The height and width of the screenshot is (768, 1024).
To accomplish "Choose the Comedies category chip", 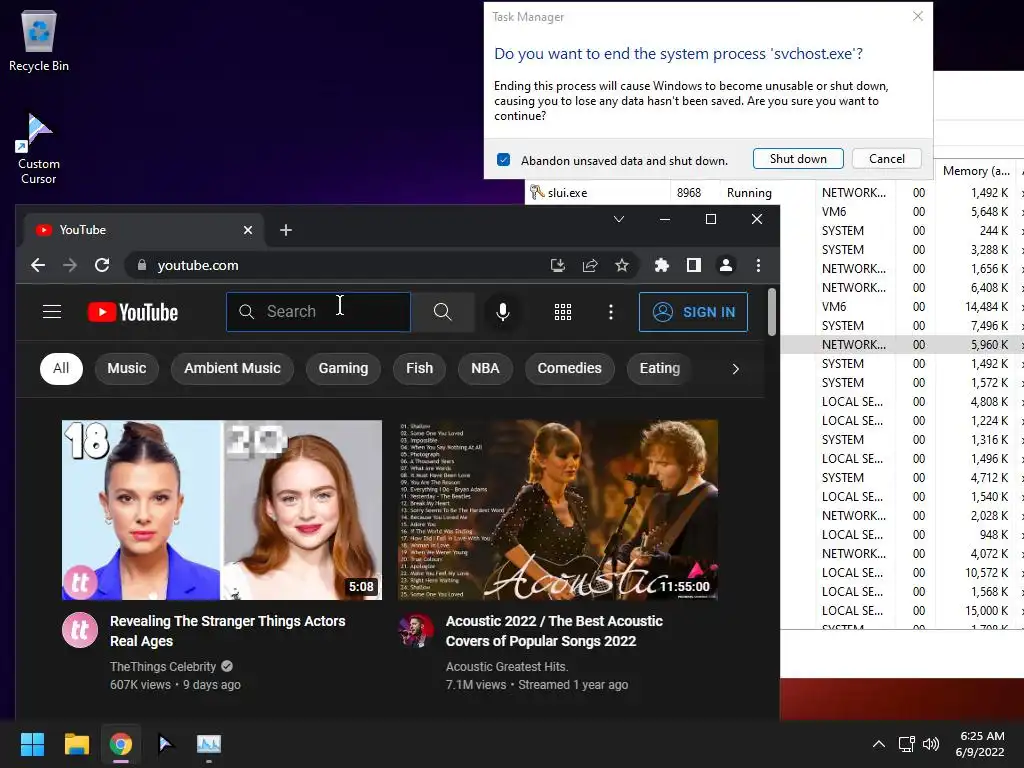I will tap(569, 368).
